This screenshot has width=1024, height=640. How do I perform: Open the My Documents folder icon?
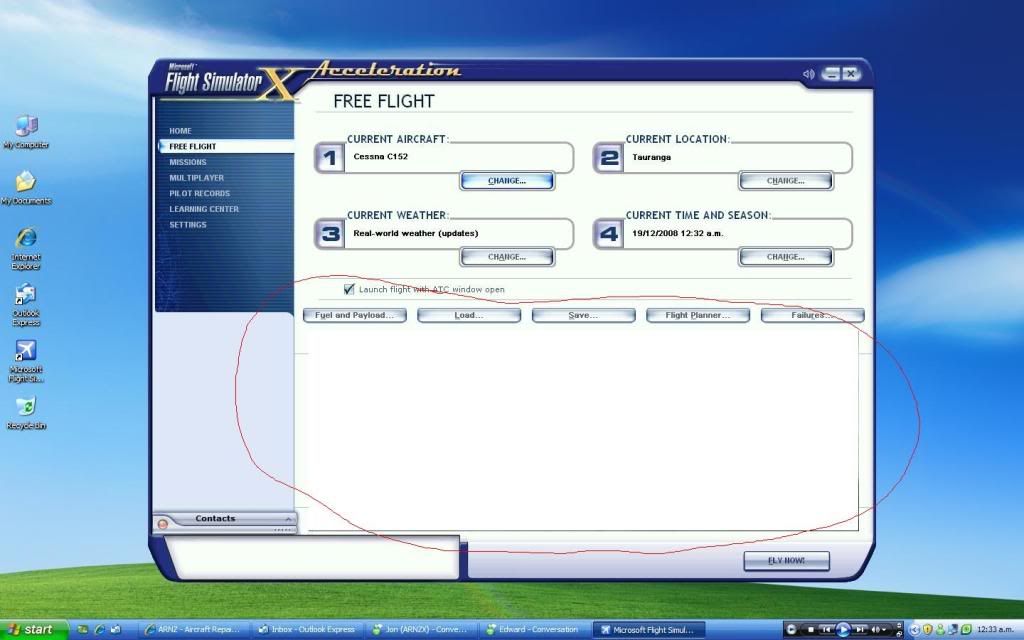26,183
